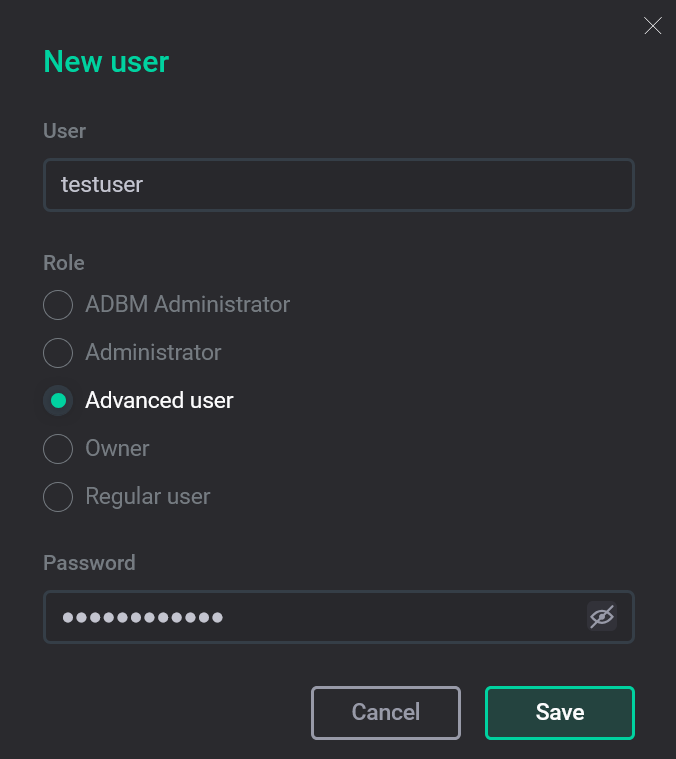Save the new user
676x759 pixels.
(560, 712)
